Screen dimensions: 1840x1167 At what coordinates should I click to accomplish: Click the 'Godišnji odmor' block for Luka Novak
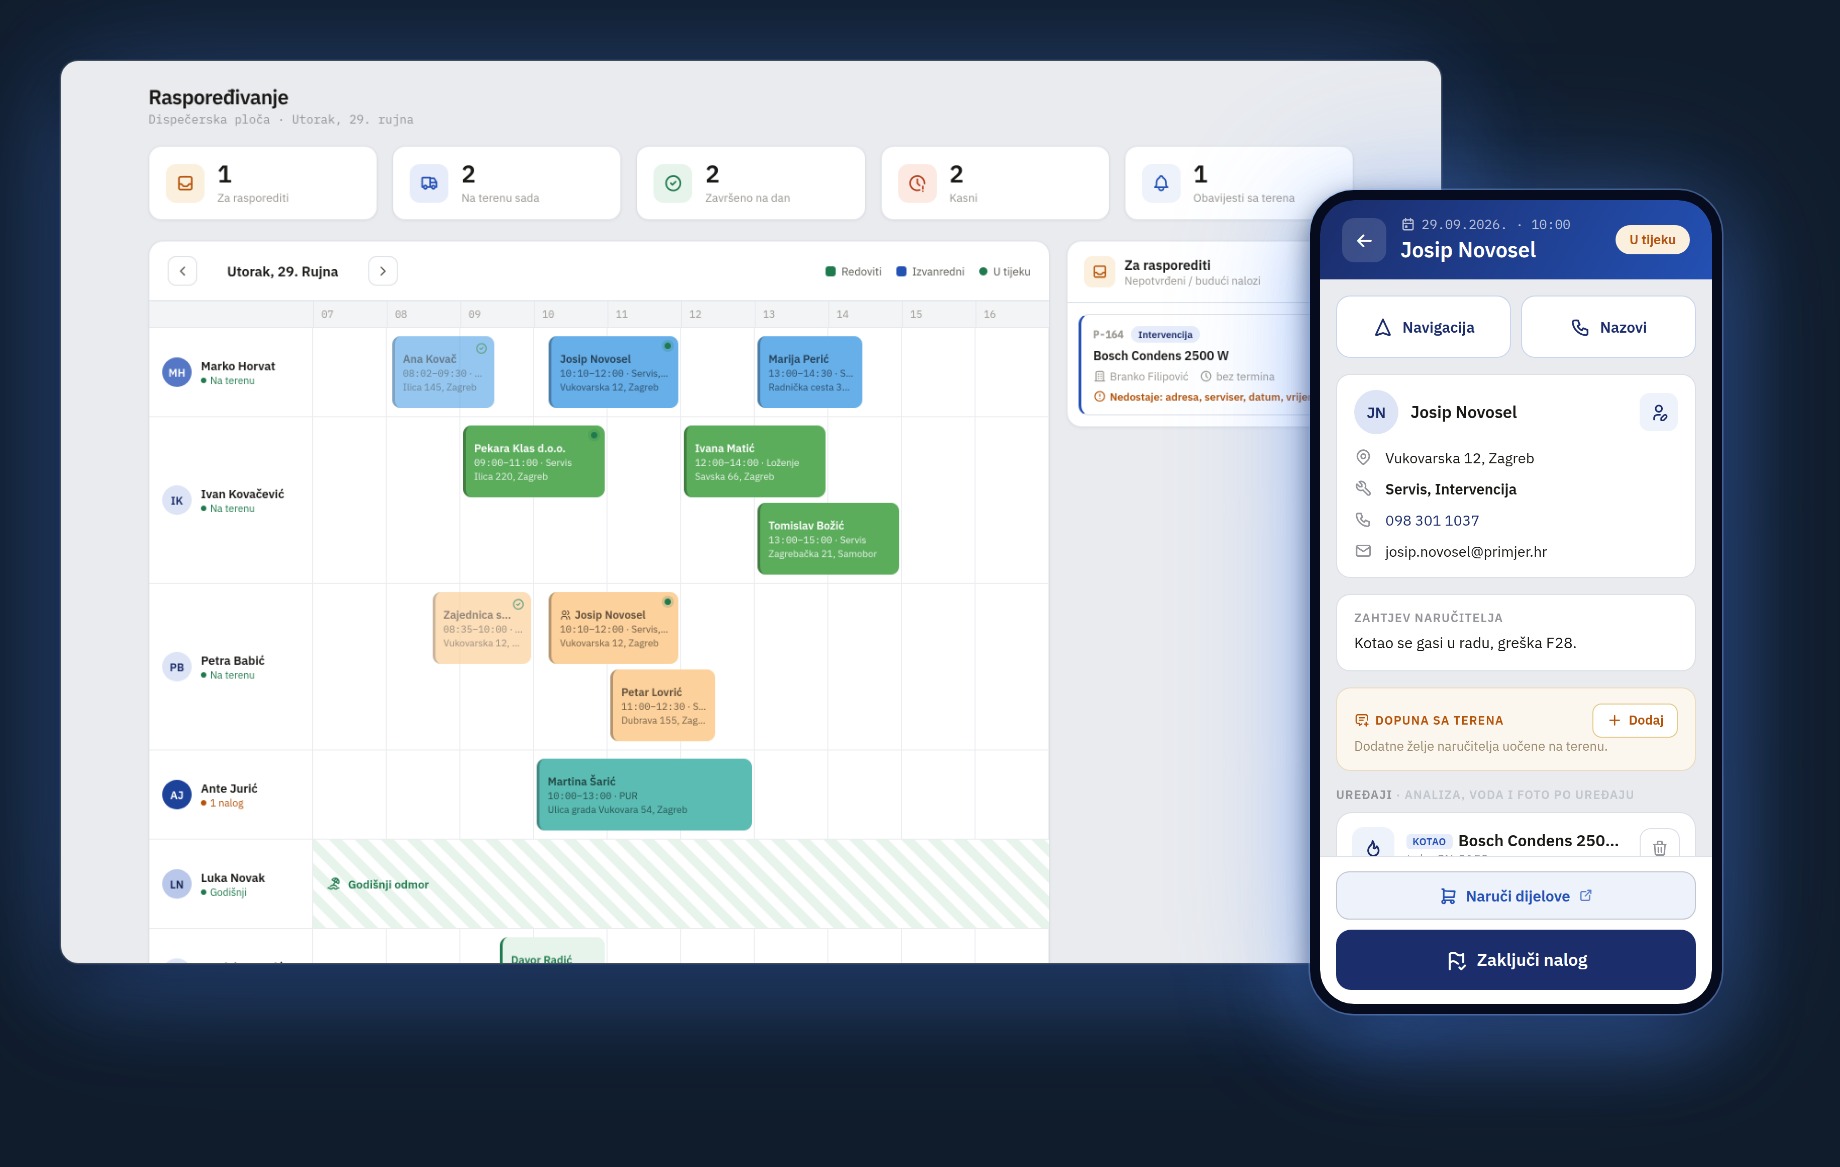(680, 884)
